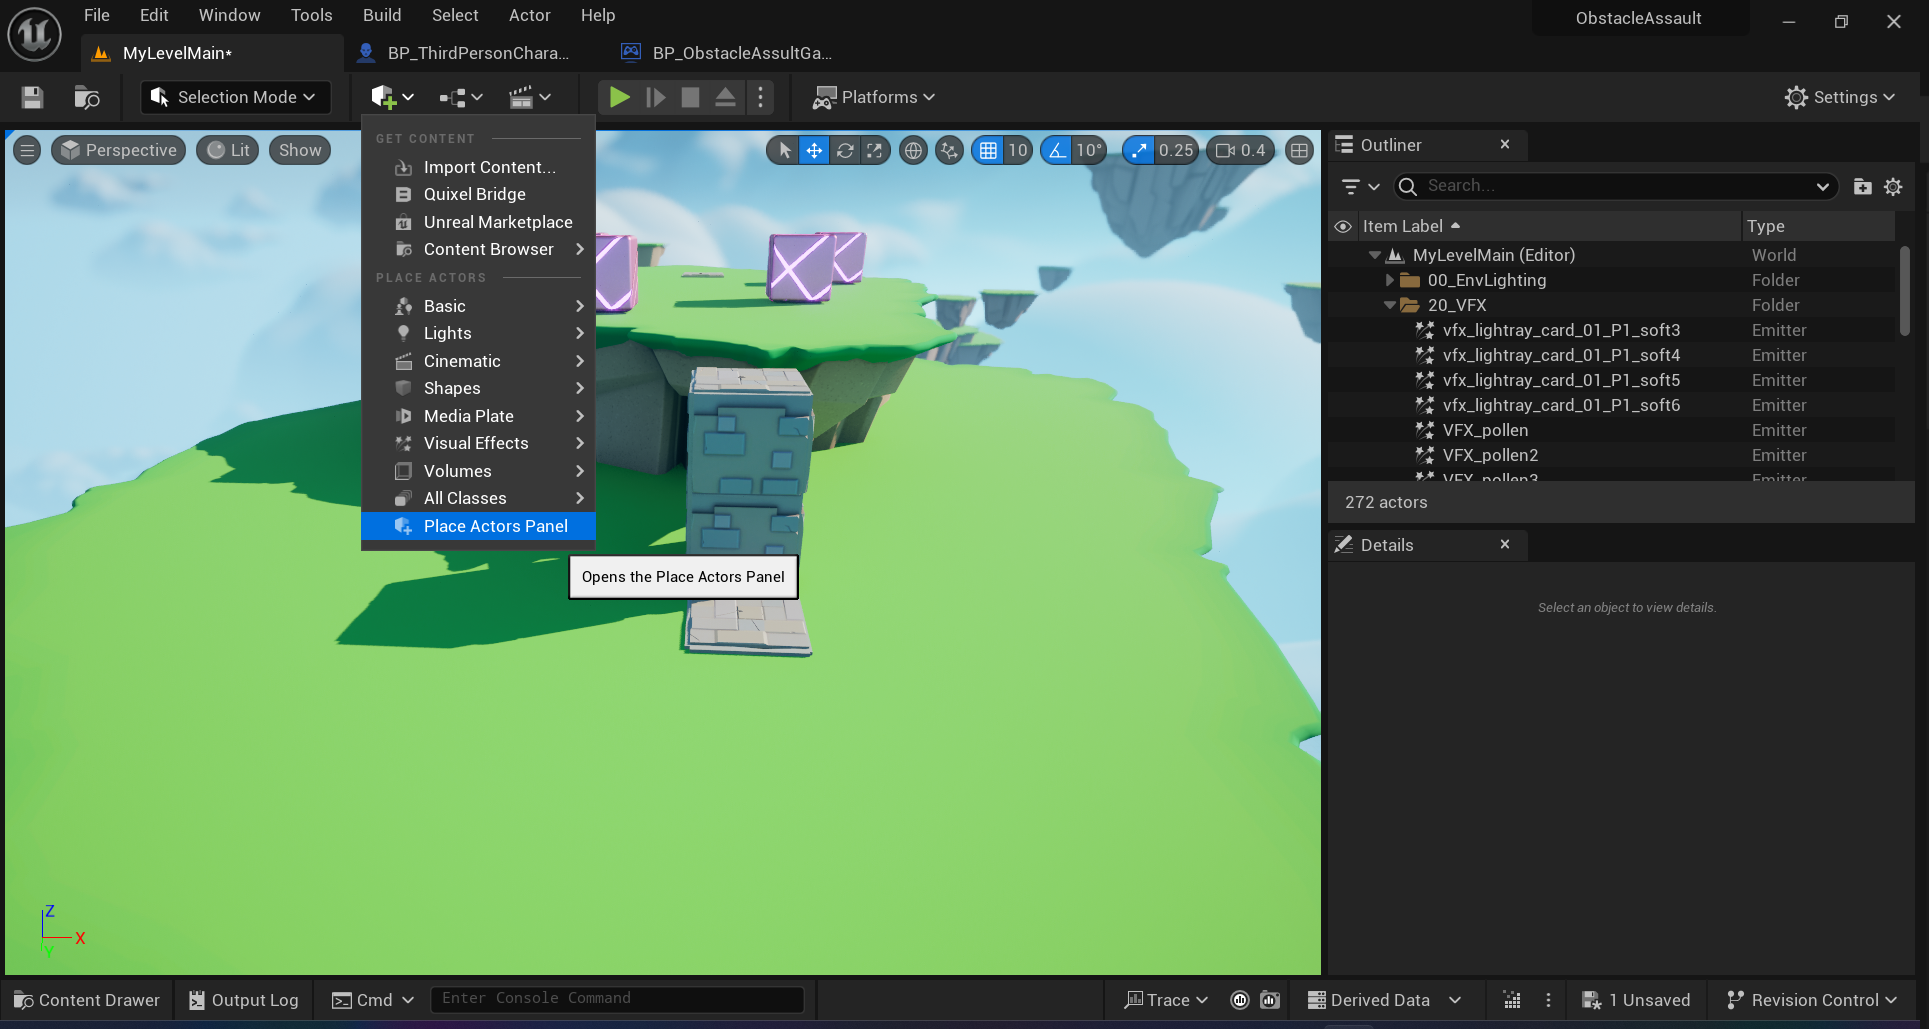This screenshot has width=1929, height=1029.
Task: Click the Browse content icon next to Save
Action: 87,97
